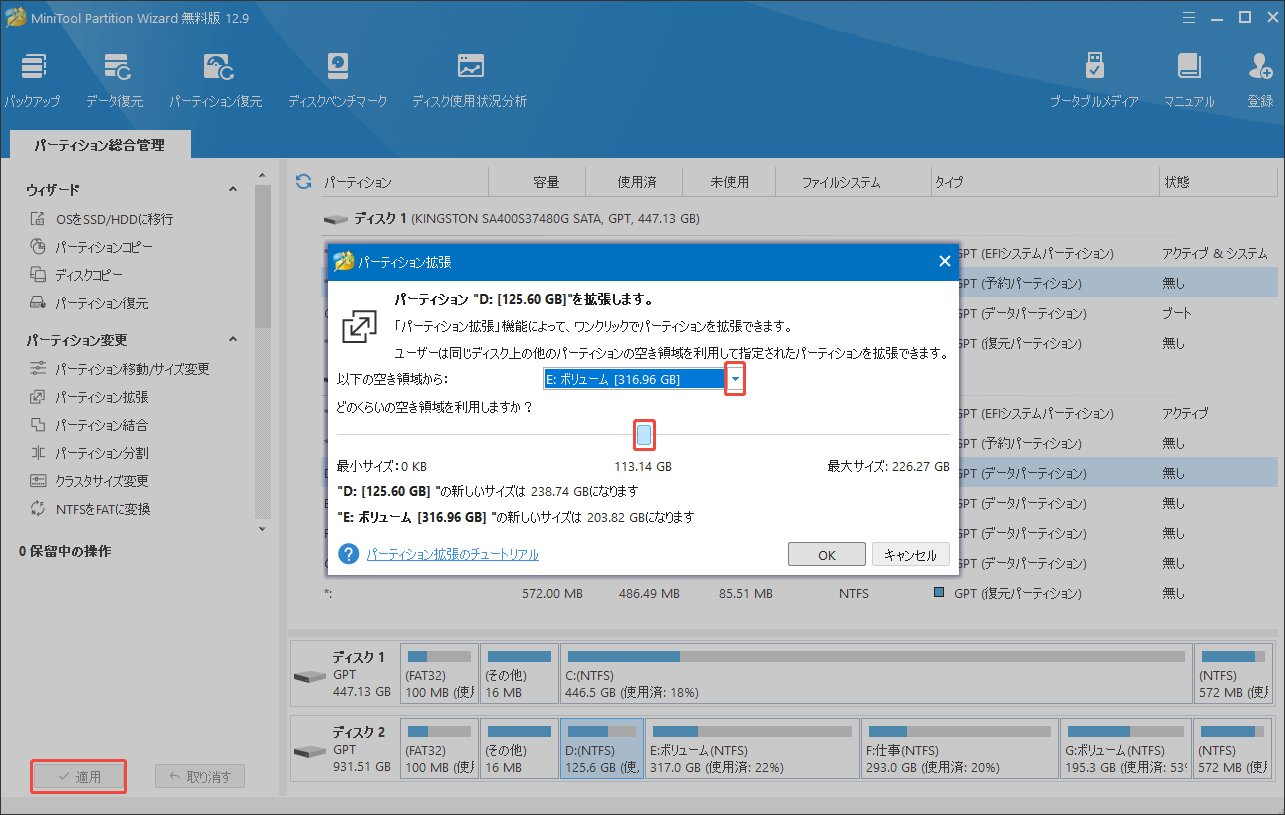
Task: Click the sidebar vertical scrollbar
Action: (263, 258)
